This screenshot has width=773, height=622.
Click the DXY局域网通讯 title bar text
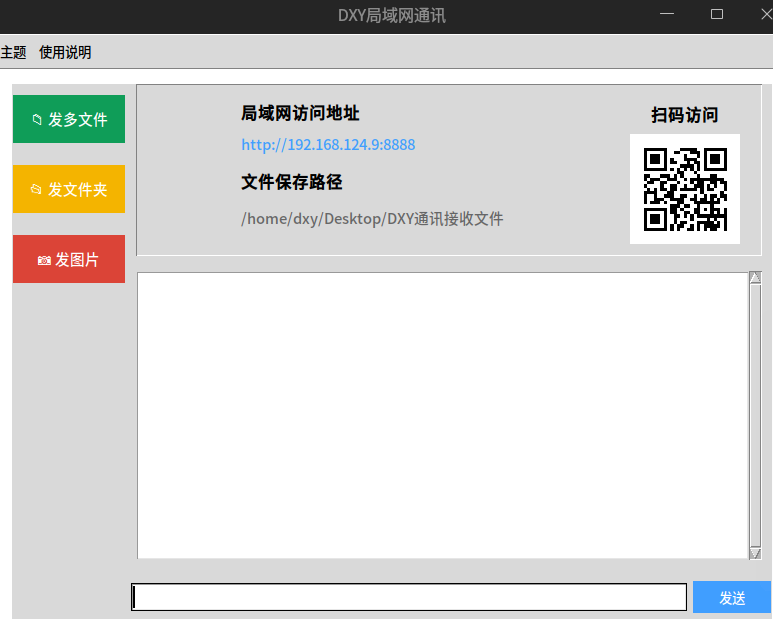tap(392, 16)
